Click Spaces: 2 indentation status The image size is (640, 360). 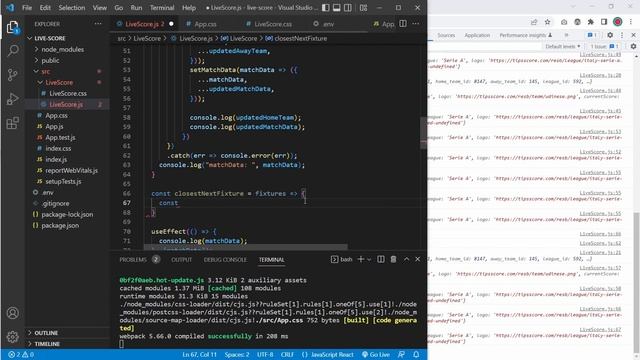coord(237,355)
